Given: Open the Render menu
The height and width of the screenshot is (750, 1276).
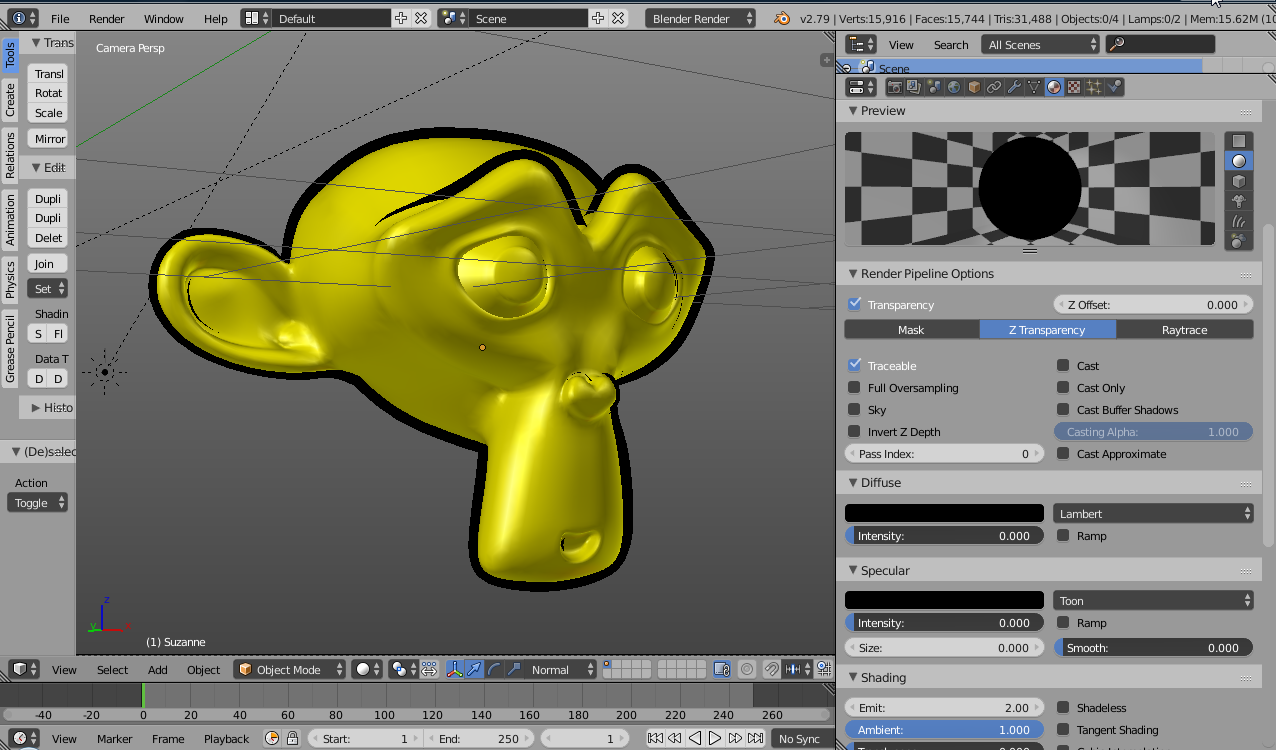Looking at the screenshot, I should point(107,18).
